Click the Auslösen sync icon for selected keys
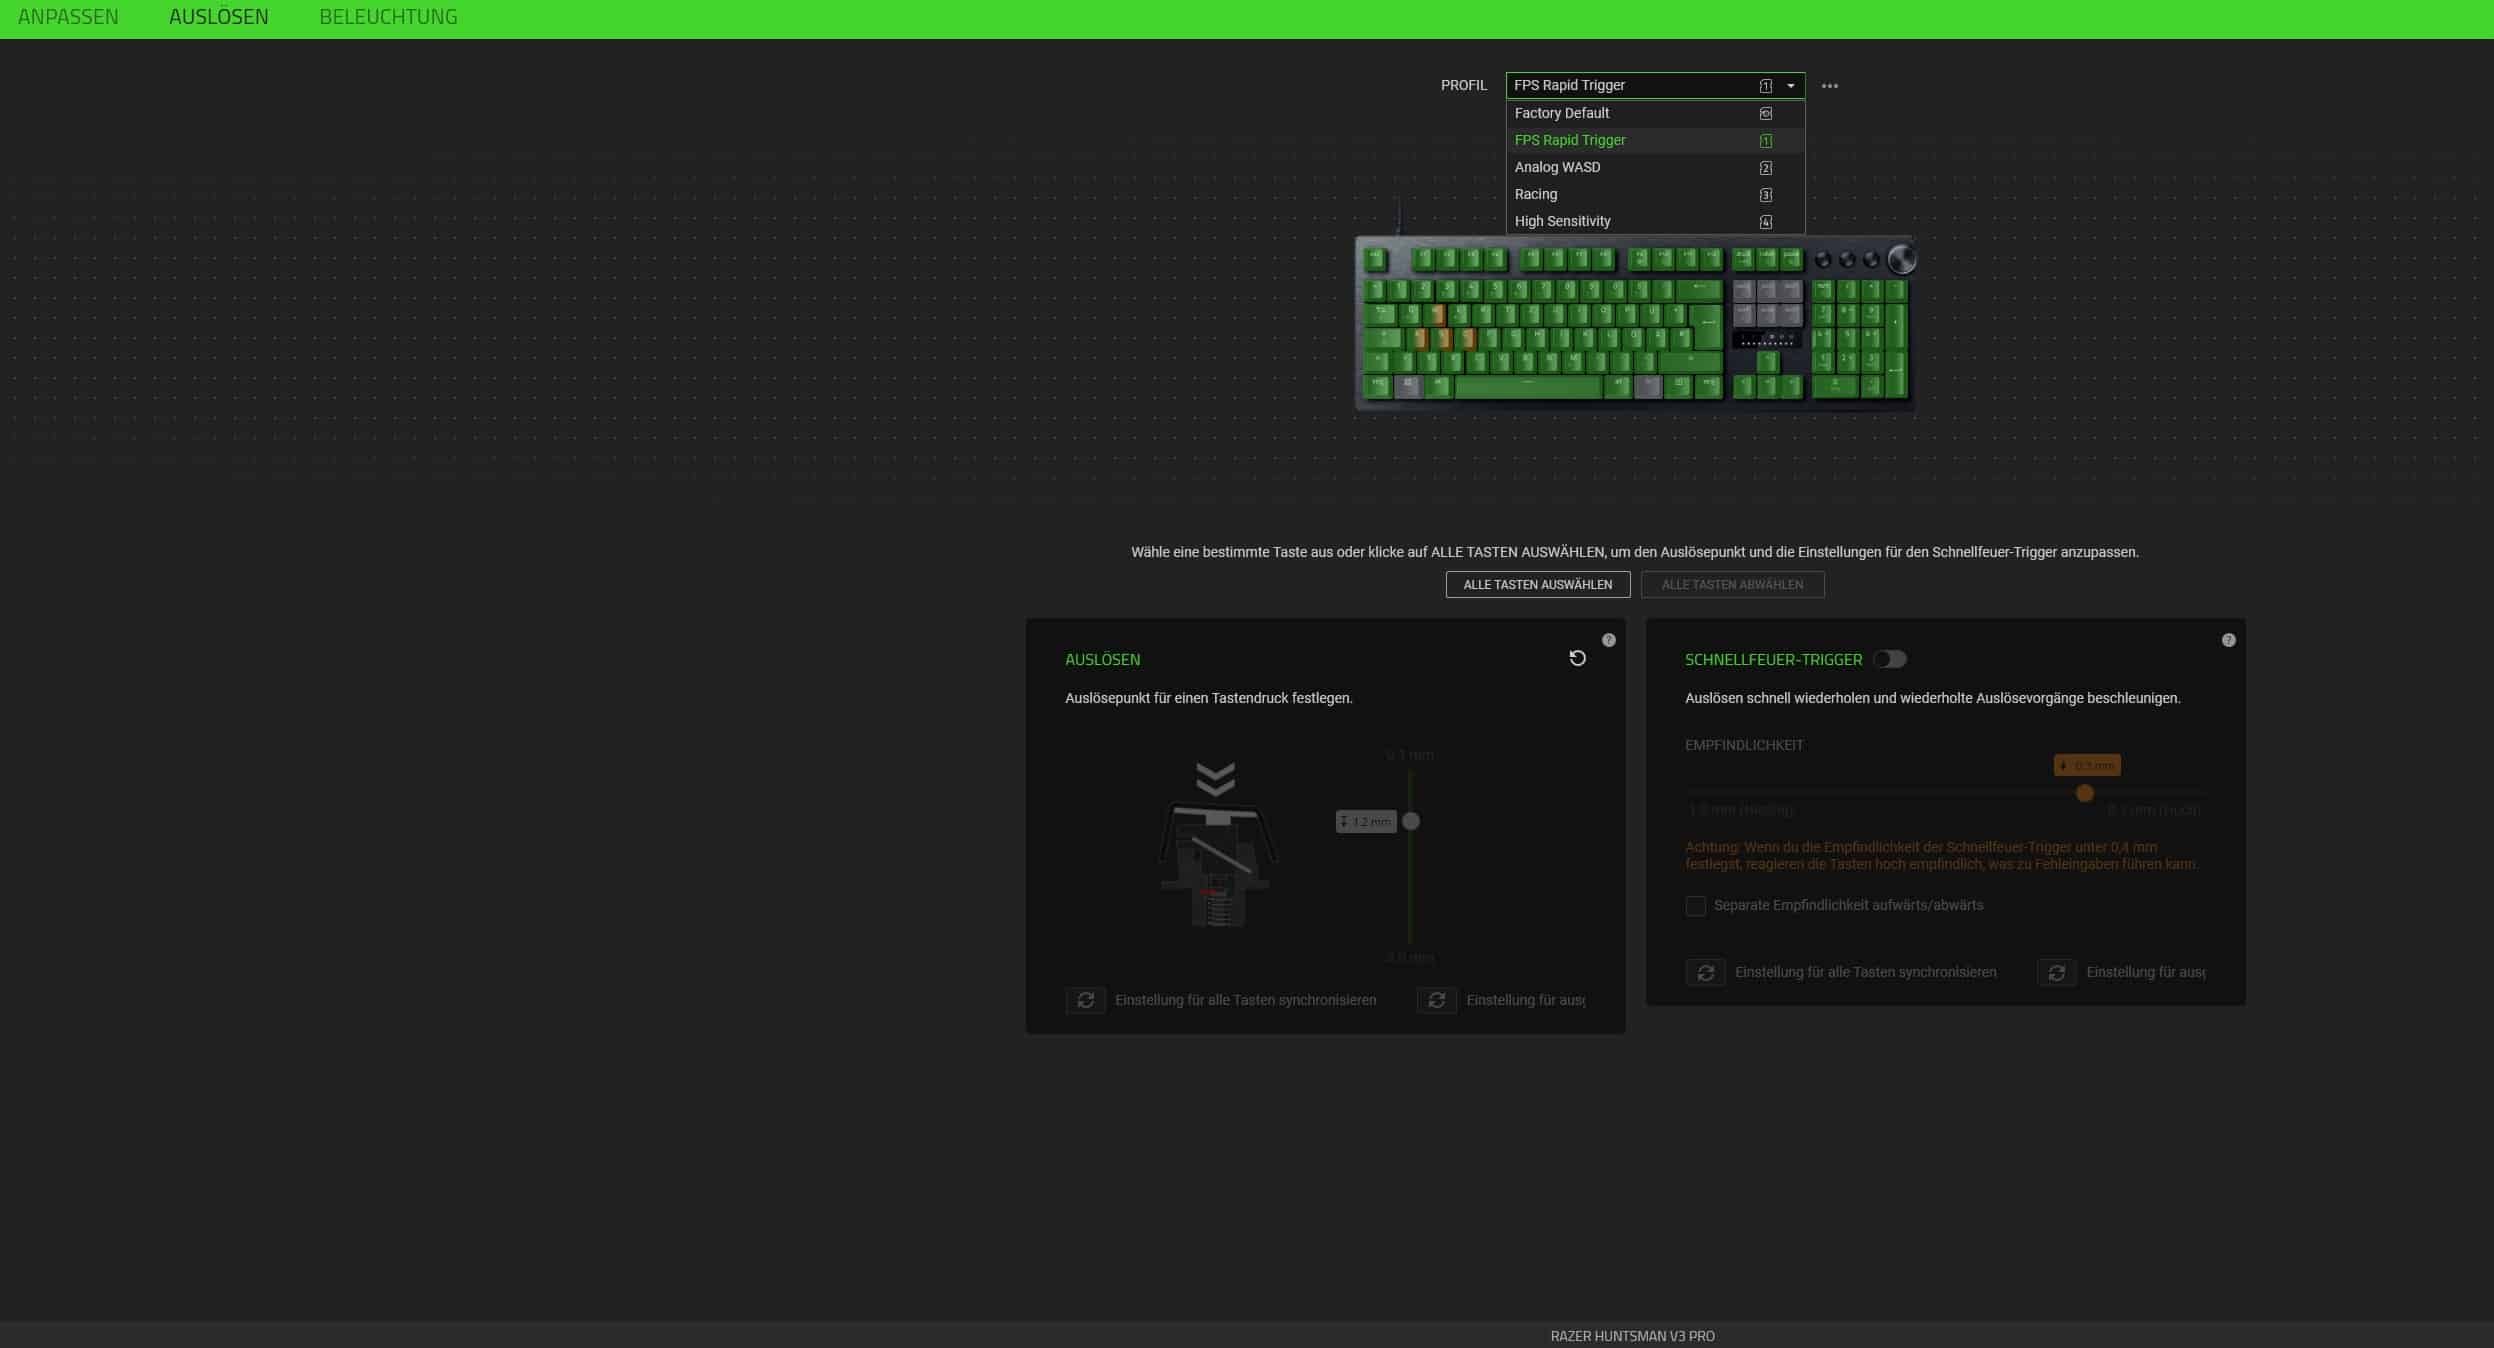The image size is (2494, 1348). coord(1436,1000)
